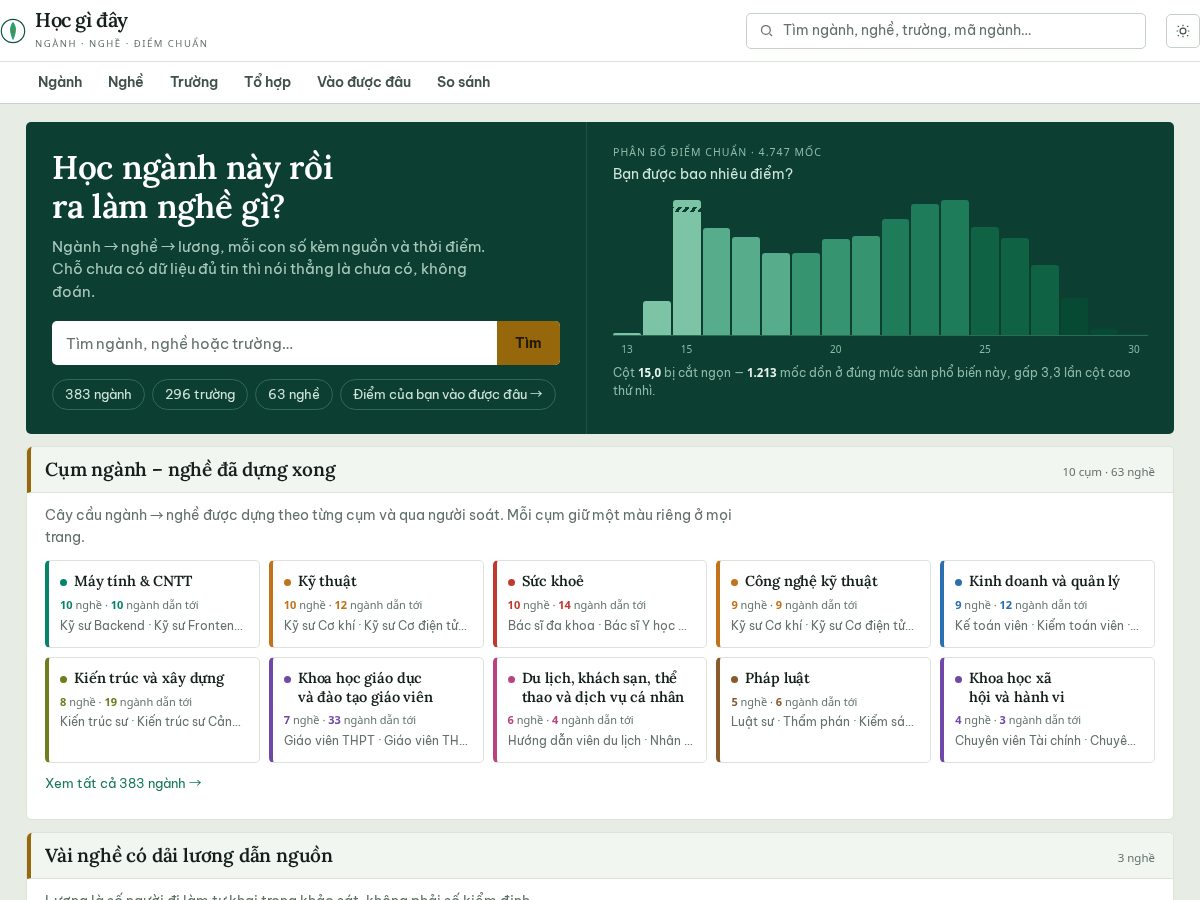Open the Kinh doanh và quản lý card
This screenshot has height=900, width=1200.
pos(1047,604)
